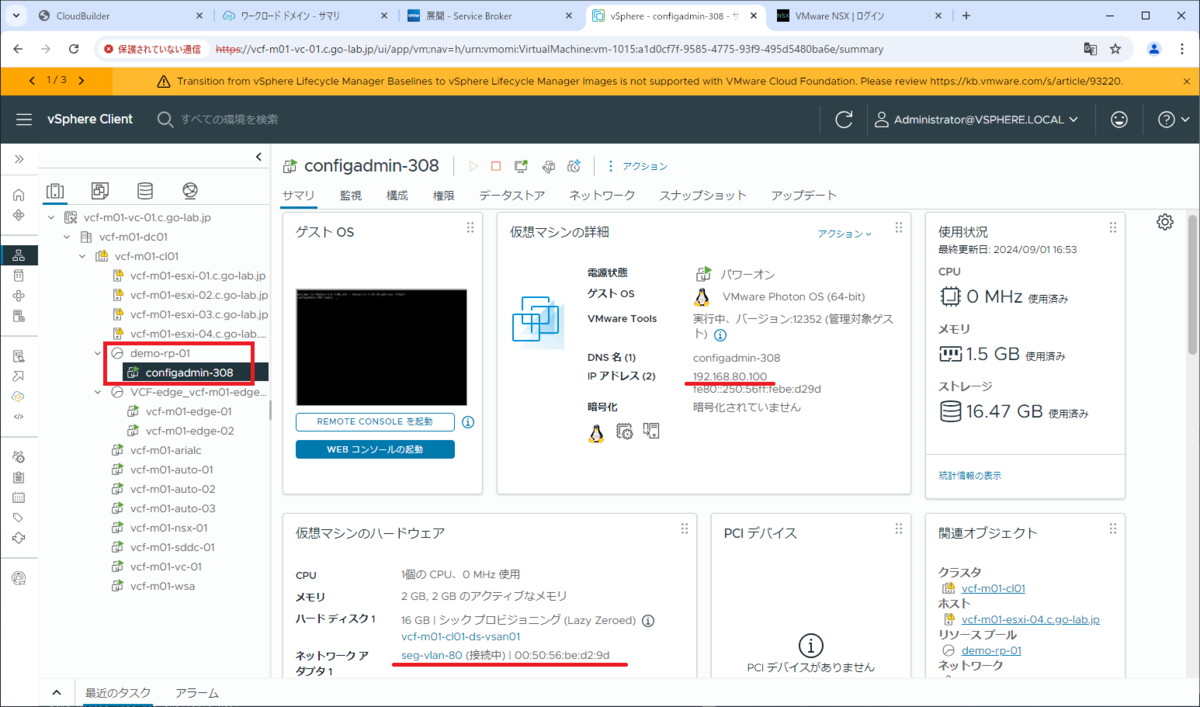Switch to the ネットワーク tab
Screen dimensions: 1200x707
click(x=602, y=195)
